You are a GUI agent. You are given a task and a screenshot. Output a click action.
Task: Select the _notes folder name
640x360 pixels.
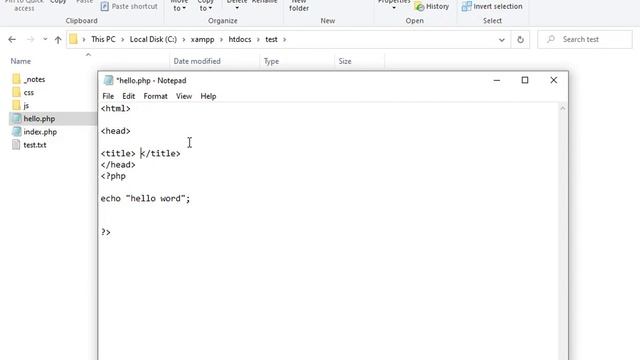34,80
